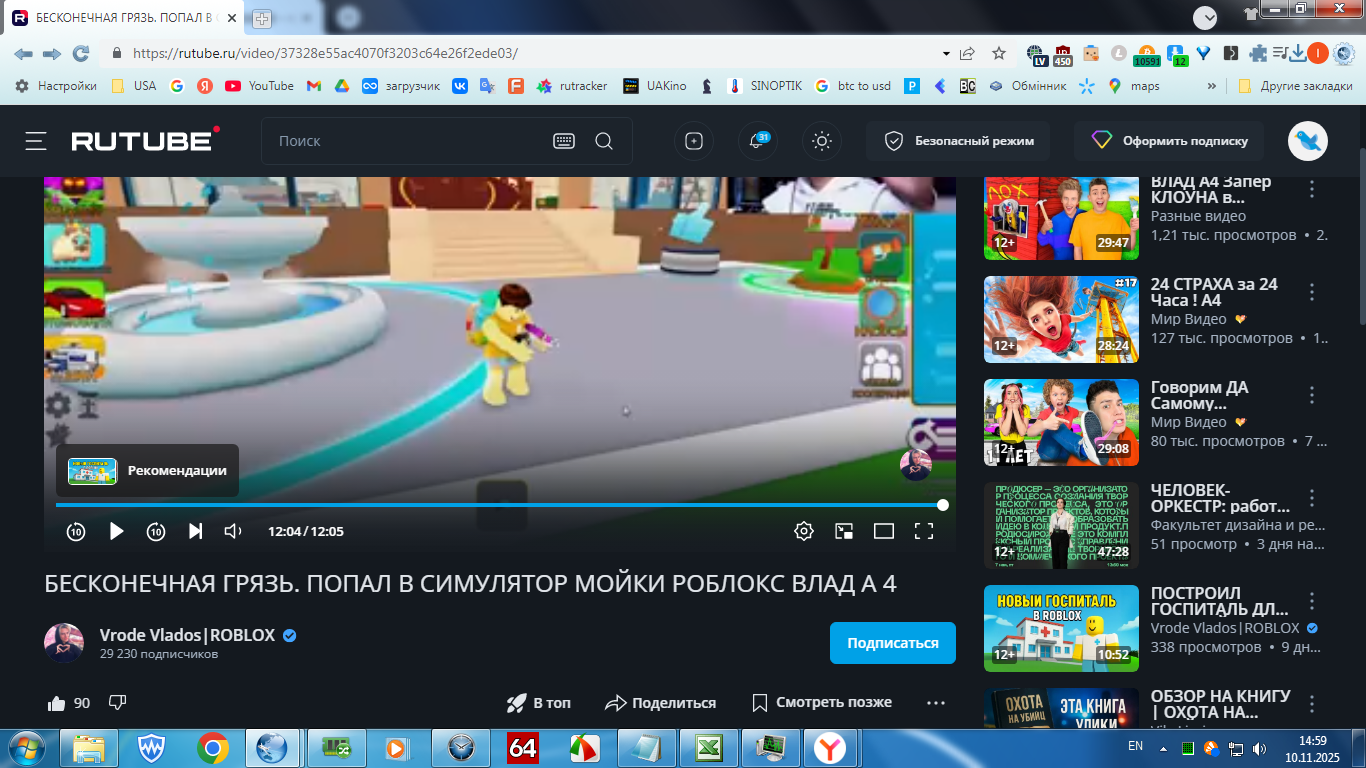This screenshot has height=768, width=1366.
Task: Open the Rutube hamburger menu
Action: pos(36,141)
